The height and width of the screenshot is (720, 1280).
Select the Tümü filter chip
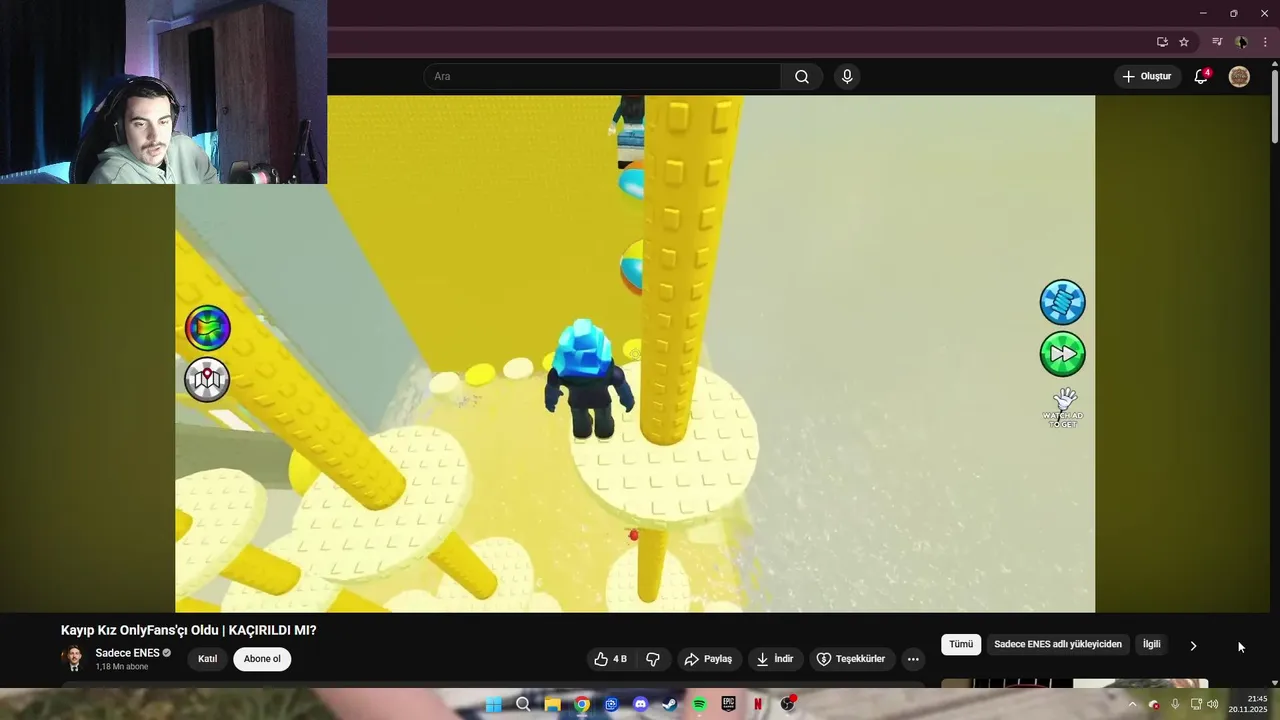[961, 645]
